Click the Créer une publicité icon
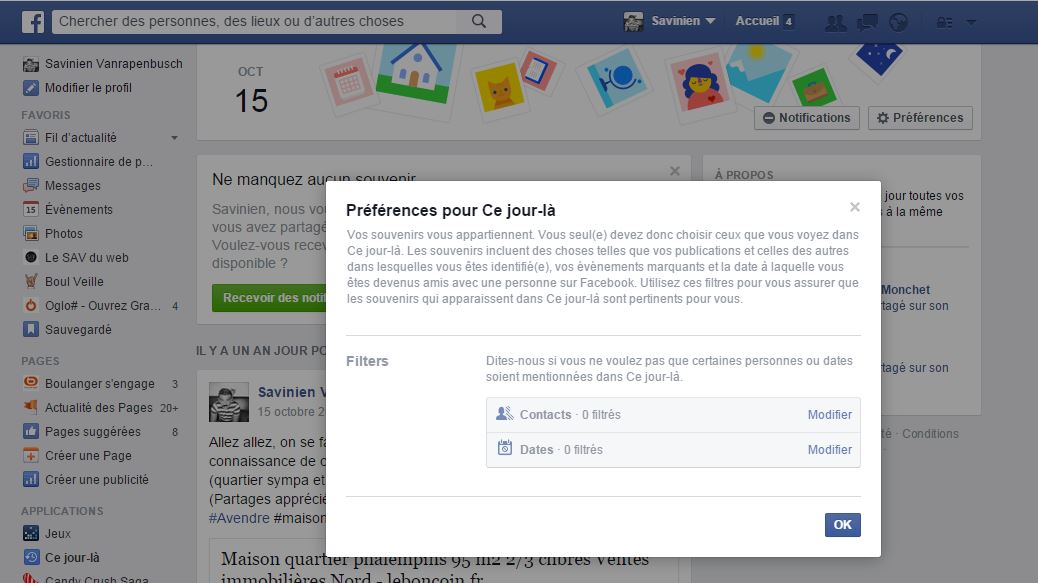Screen dimensions: 1038x583 coord(30,479)
